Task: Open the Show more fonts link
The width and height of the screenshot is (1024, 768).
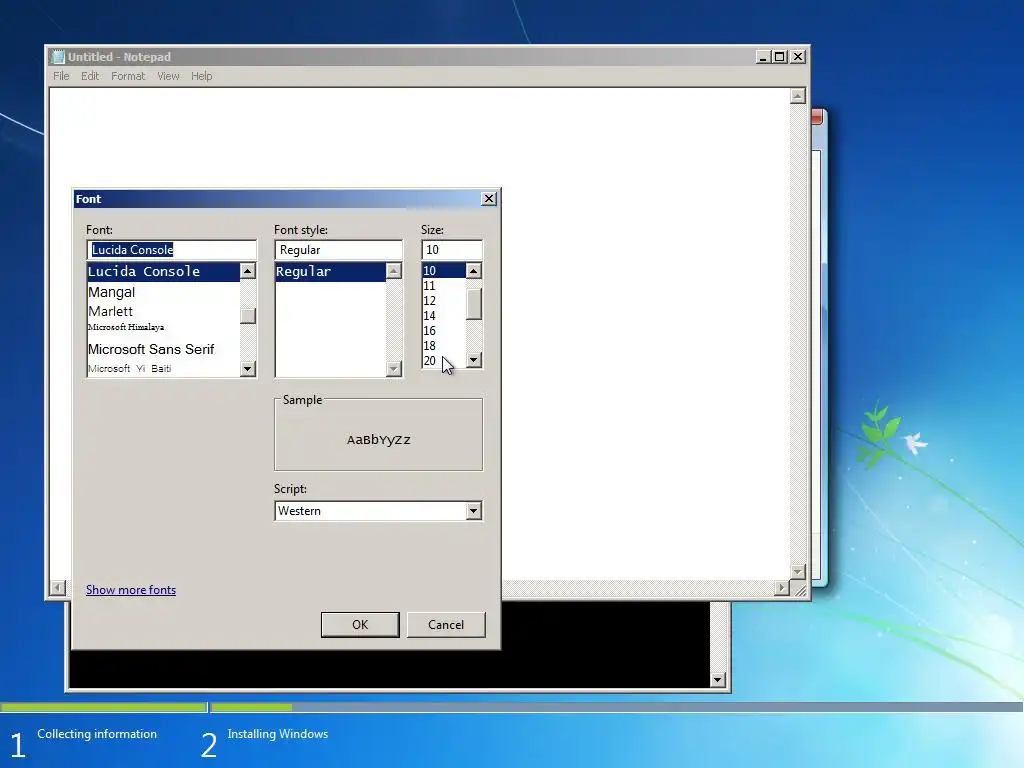Action: click(x=131, y=590)
